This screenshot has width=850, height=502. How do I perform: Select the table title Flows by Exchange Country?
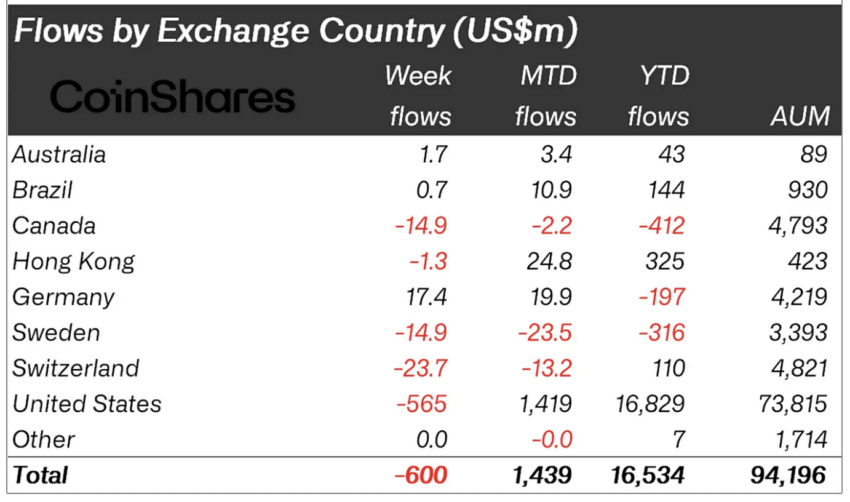pos(295,31)
